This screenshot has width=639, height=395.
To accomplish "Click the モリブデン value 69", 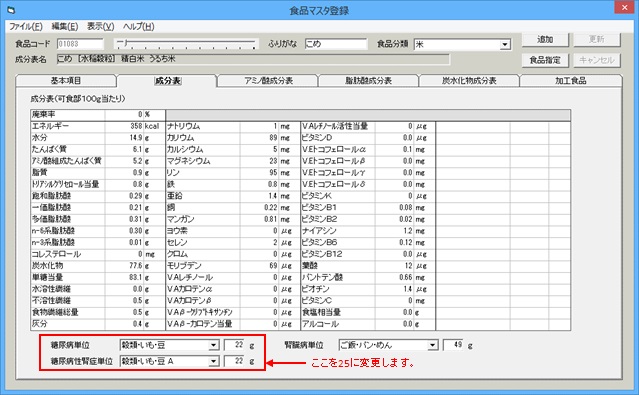I will tap(259, 266).
